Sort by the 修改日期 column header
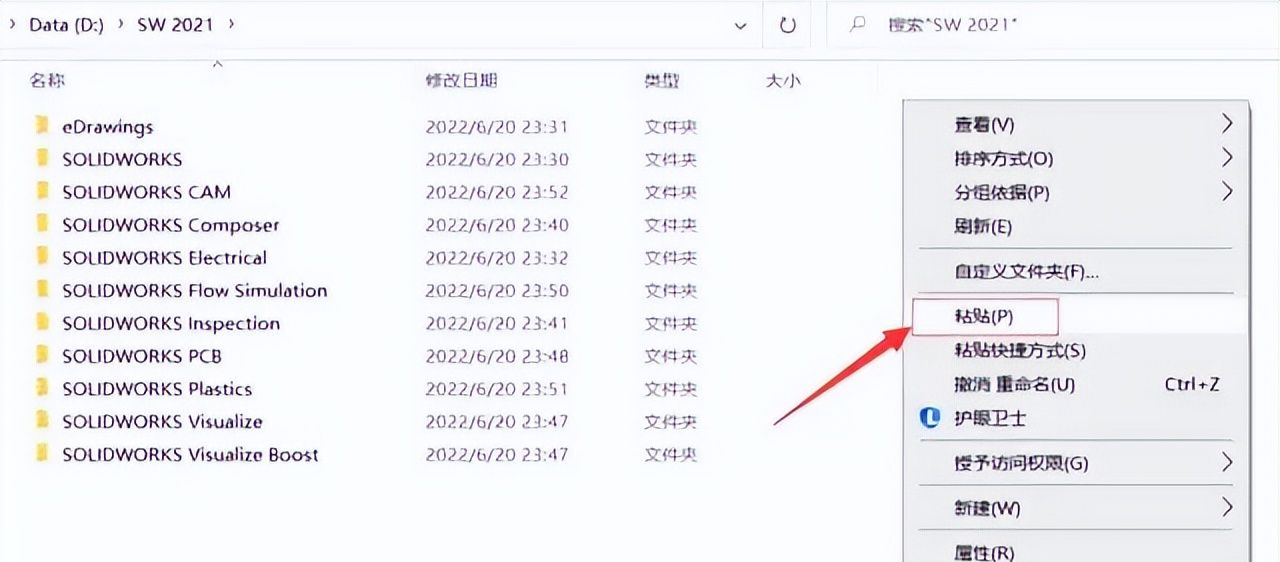Viewport: 1280px width, 562px height. click(461, 81)
